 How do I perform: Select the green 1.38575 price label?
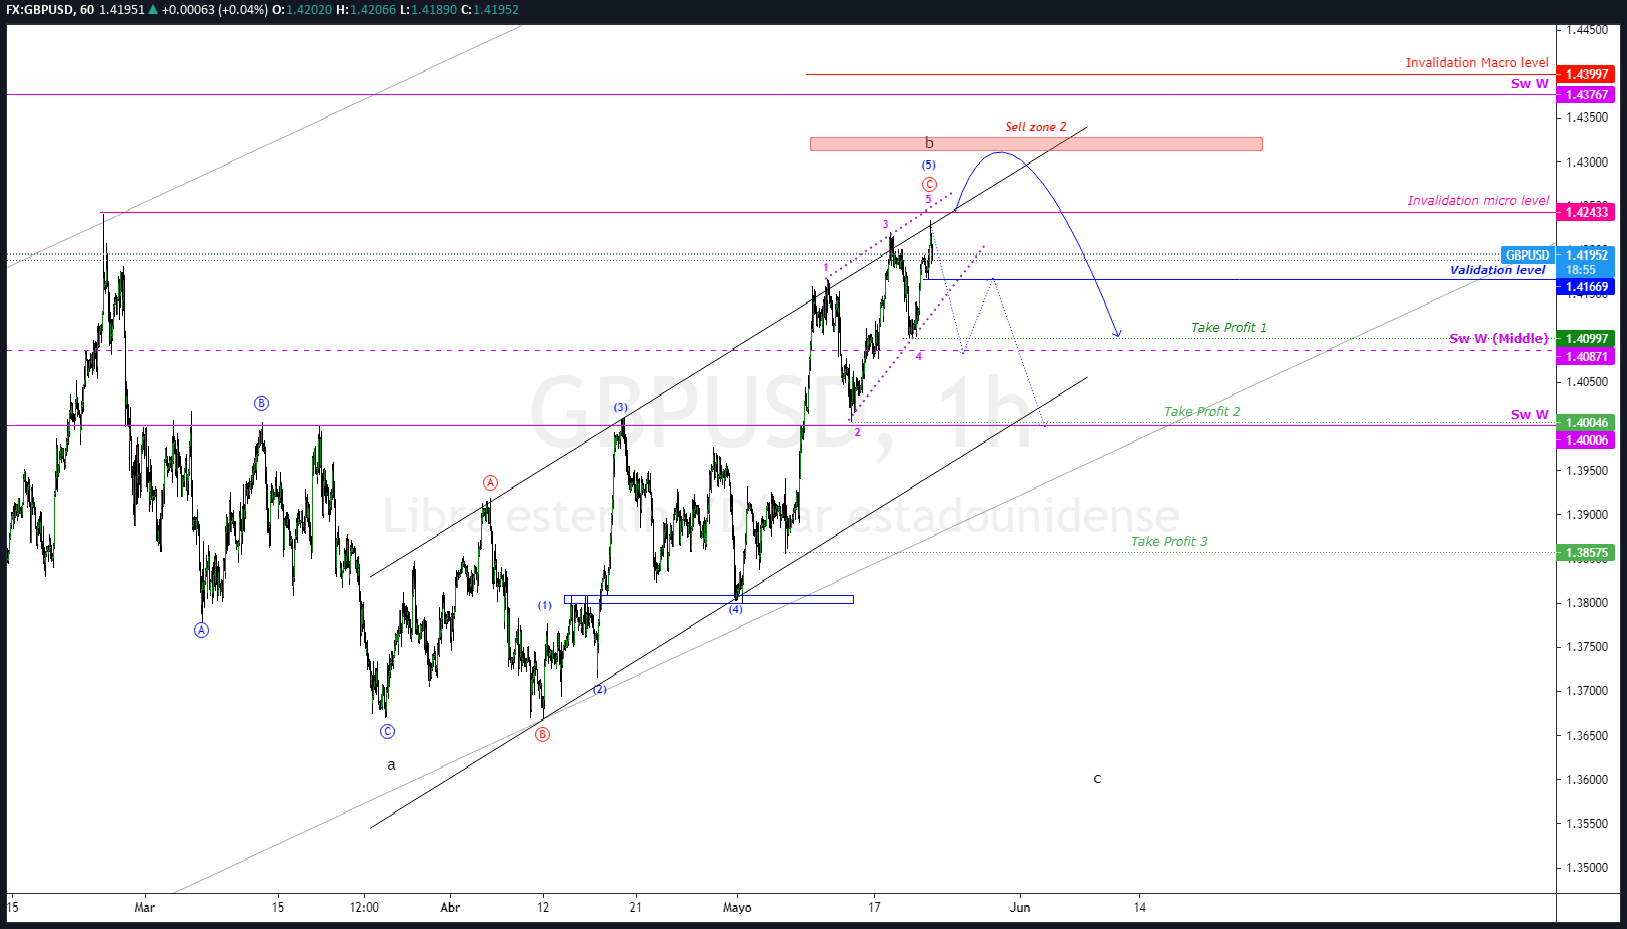point(1585,553)
